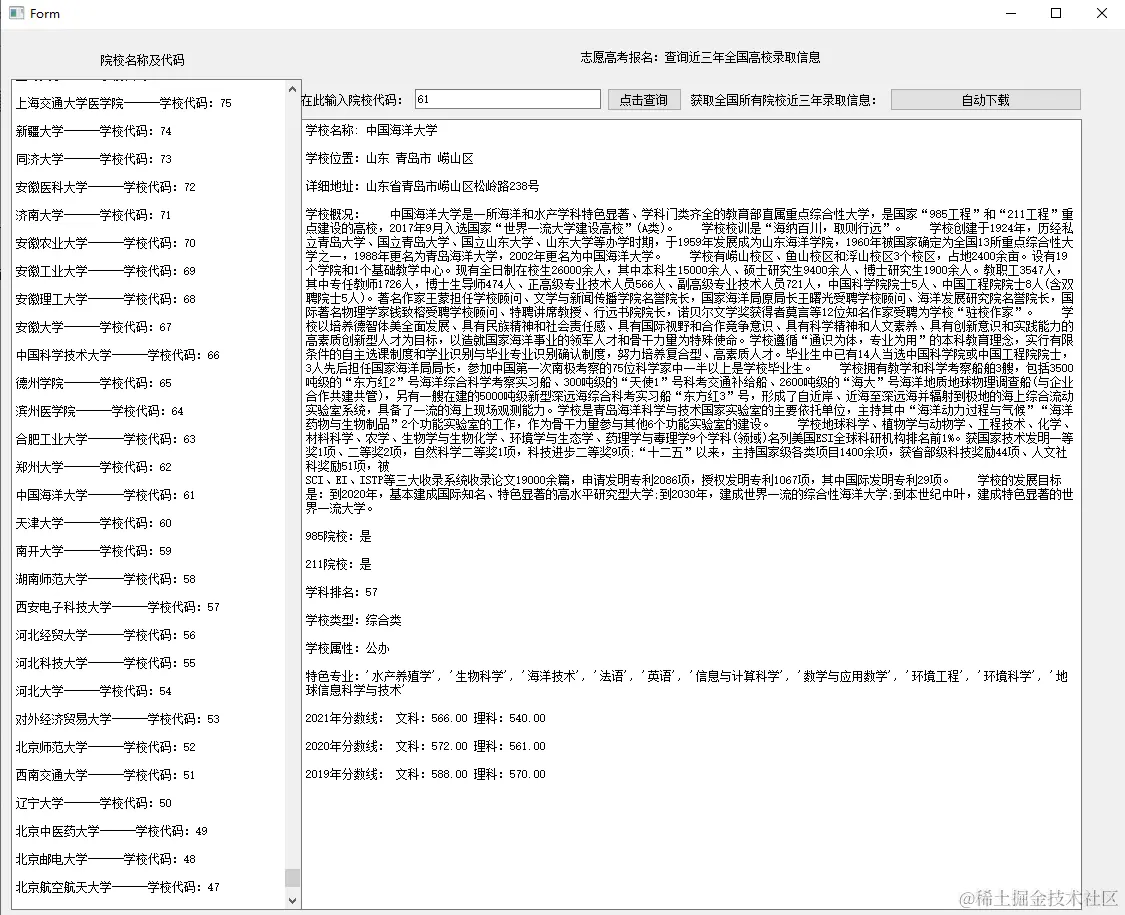
Task: Click the 985院校: 是 line
Action: pyautogui.click(x=338, y=536)
